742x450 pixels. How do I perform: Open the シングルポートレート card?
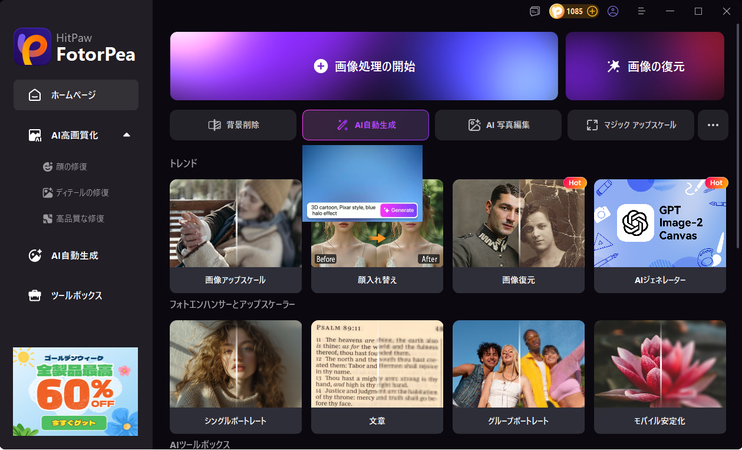(236, 377)
